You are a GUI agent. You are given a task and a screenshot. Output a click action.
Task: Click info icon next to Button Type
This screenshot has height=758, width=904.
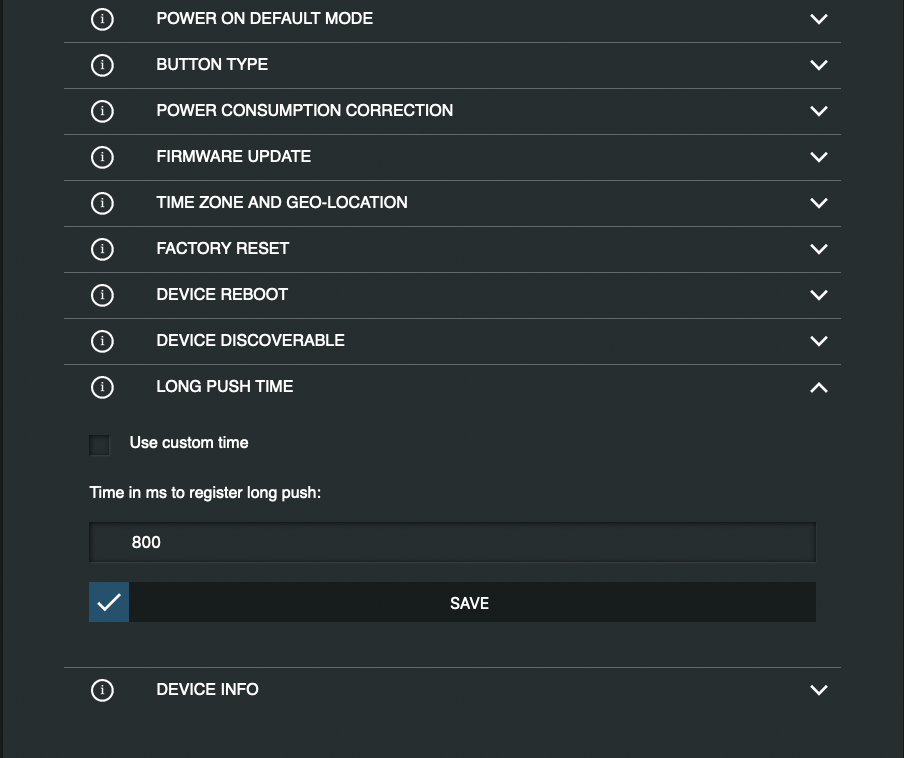coord(102,65)
